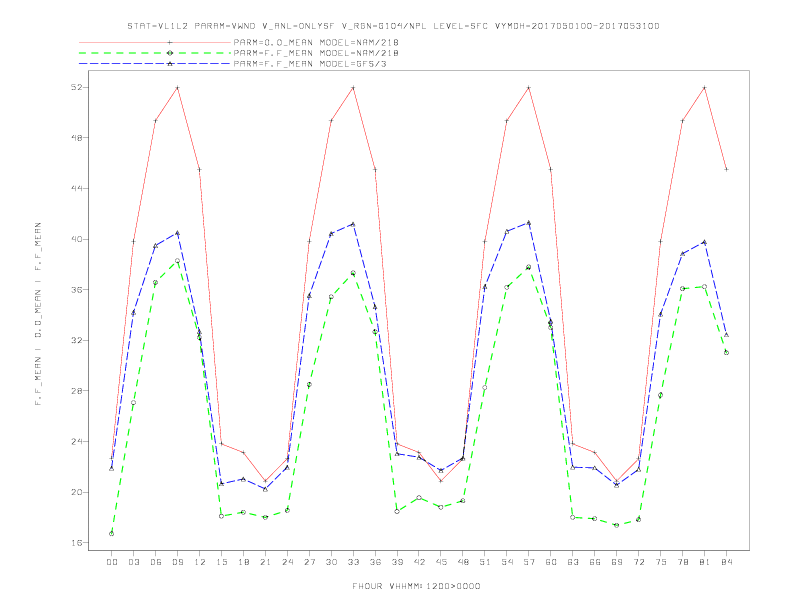Click the x-axis tick label 75
792x612 pixels.
[661, 562]
